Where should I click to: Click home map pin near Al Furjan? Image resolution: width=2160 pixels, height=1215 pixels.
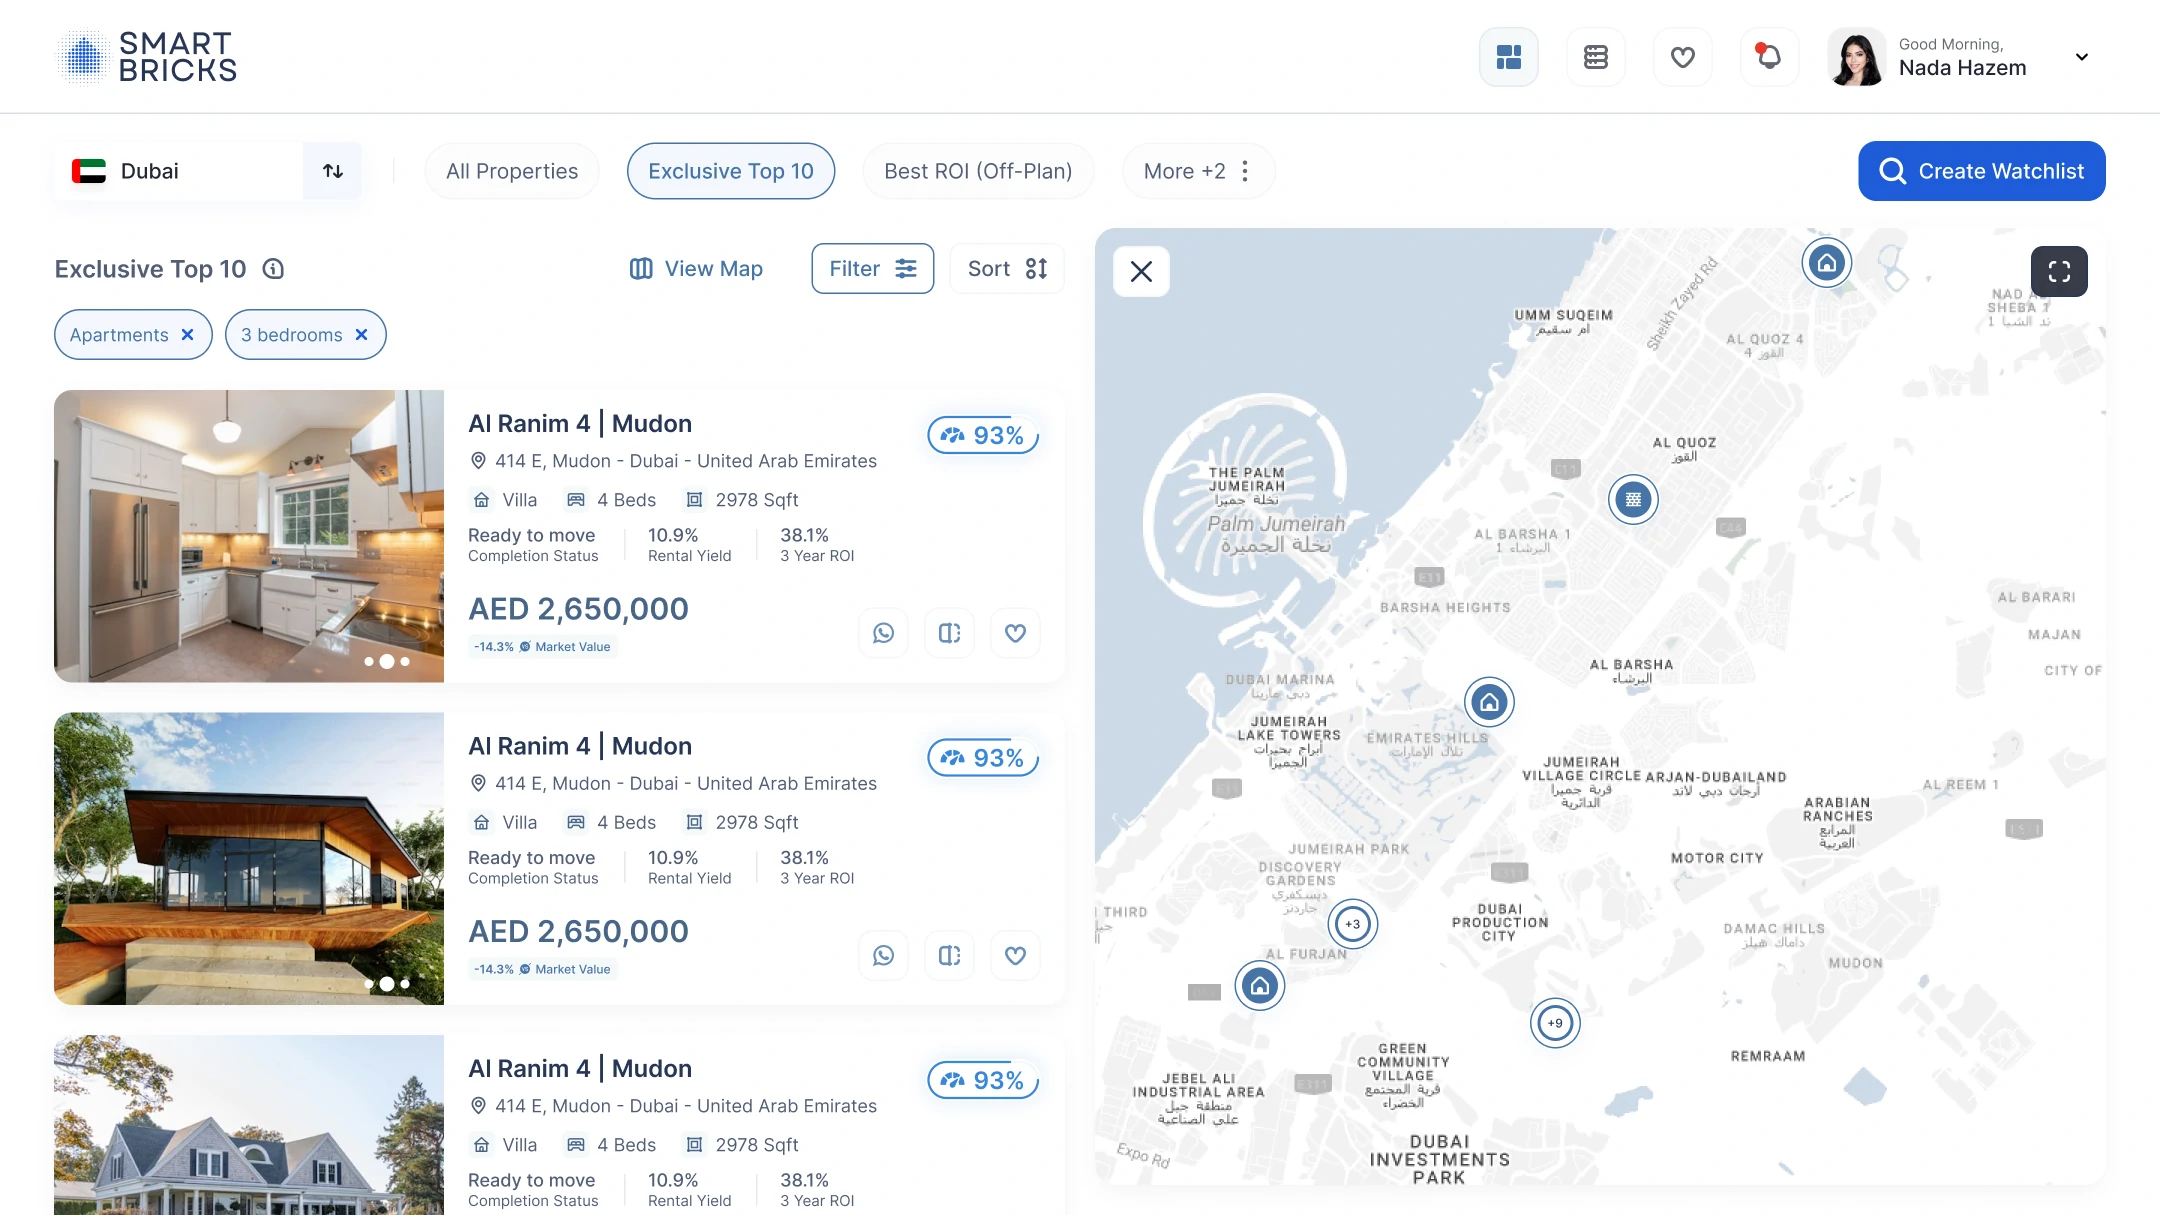1260,986
